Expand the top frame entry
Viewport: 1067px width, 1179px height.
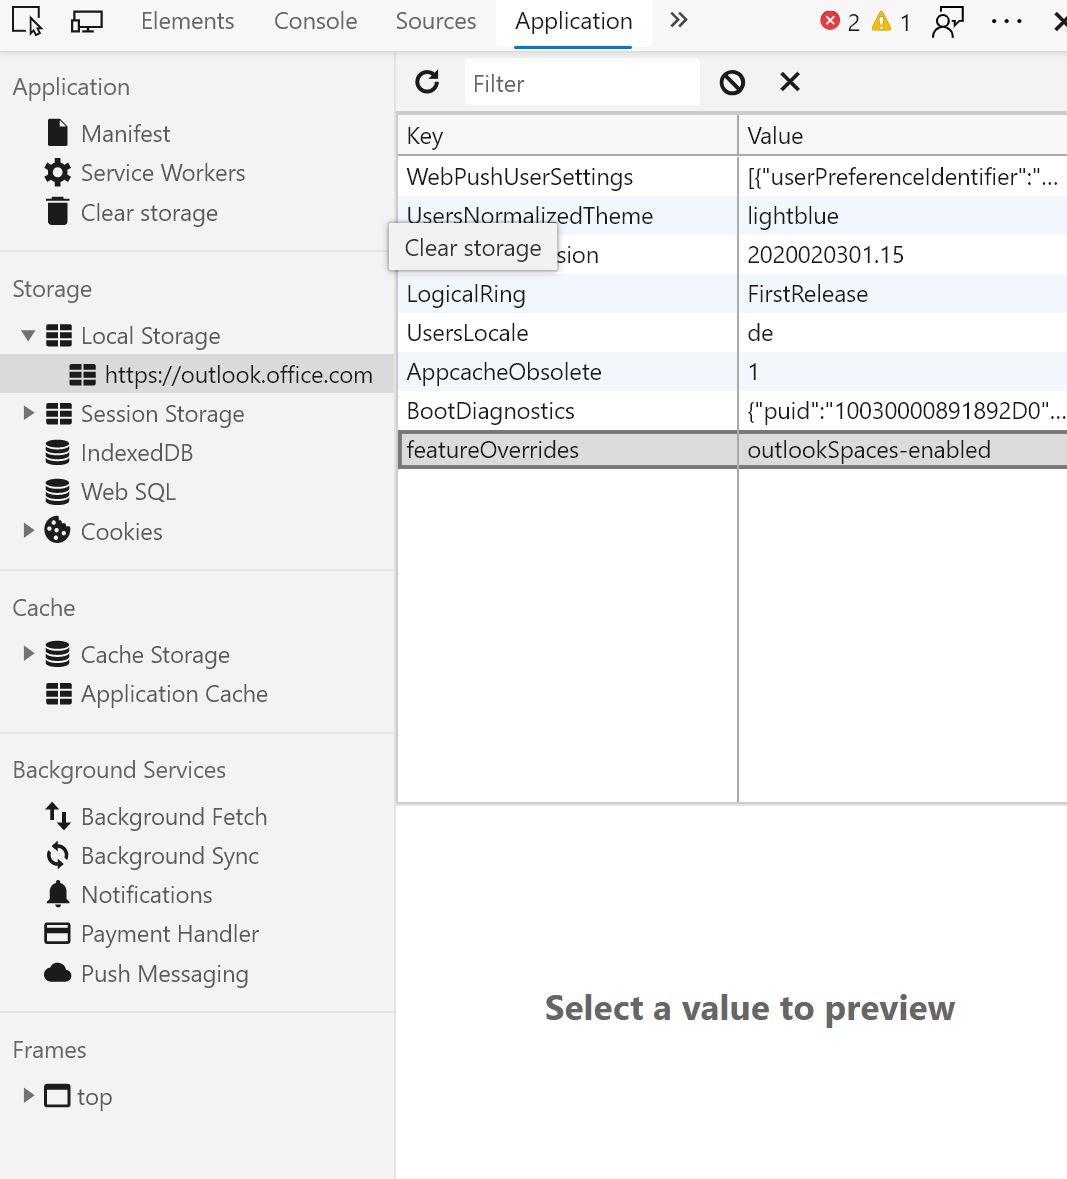tap(27, 1096)
